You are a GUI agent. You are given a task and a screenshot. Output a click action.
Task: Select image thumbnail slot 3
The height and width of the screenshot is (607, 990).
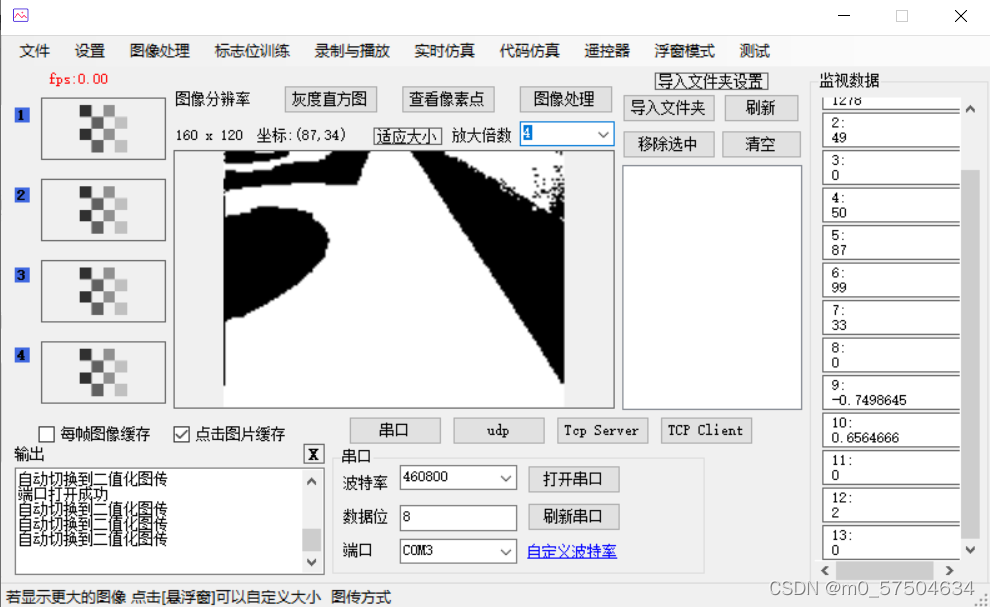(x=104, y=291)
